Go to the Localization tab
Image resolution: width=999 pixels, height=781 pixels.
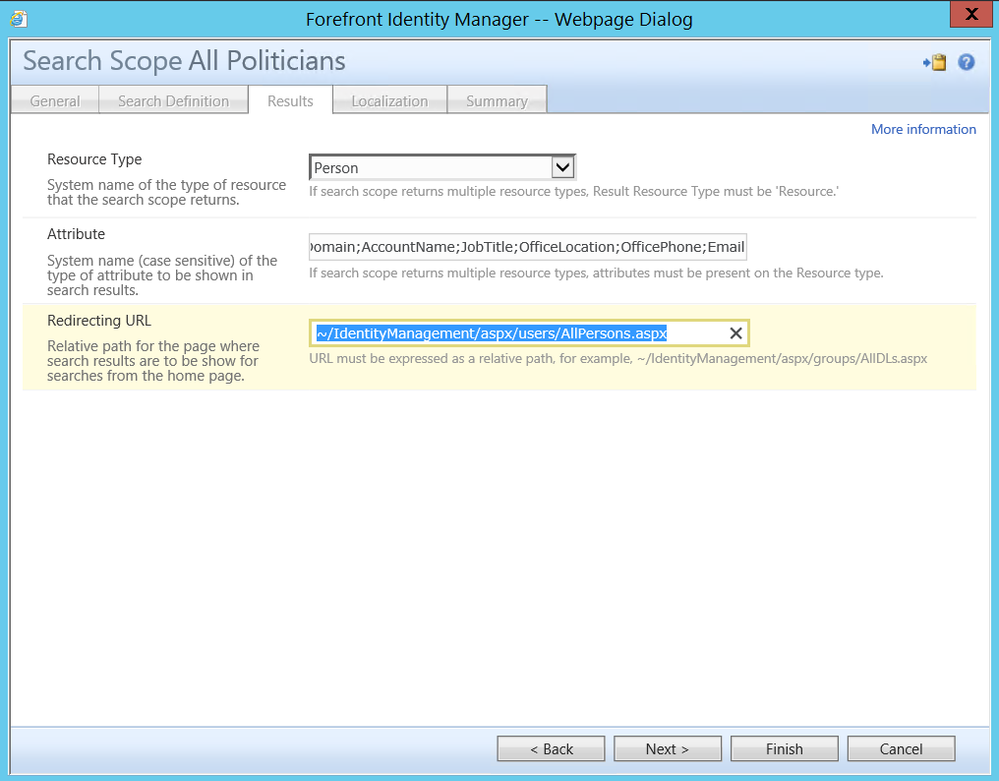coord(390,101)
